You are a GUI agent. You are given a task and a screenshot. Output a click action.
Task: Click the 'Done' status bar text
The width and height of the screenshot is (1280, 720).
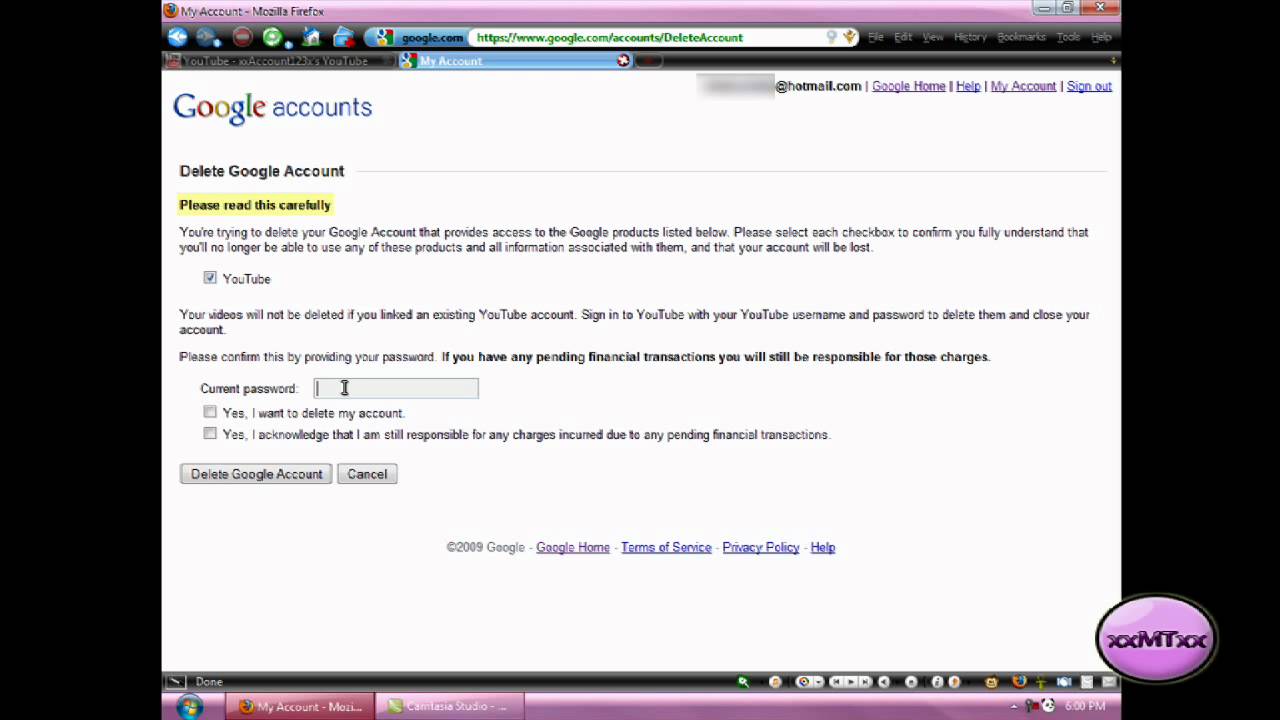click(209, 682)
